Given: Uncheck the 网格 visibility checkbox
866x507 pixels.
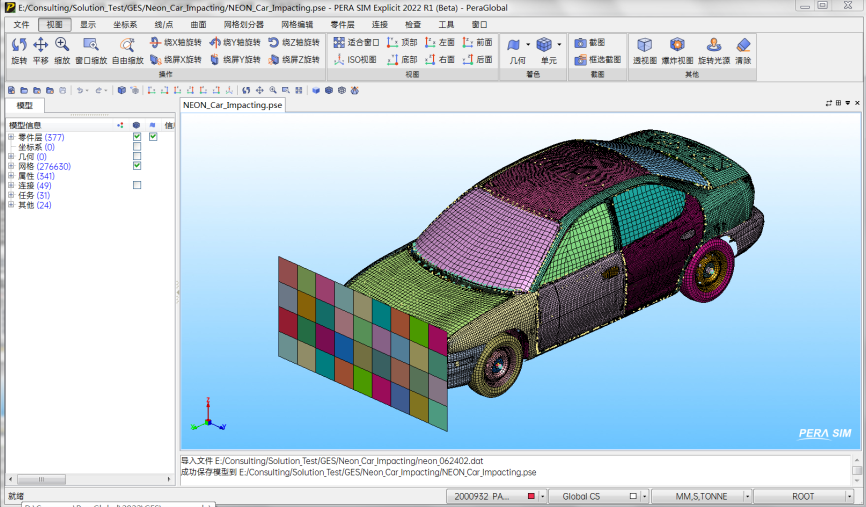Looking at the screenshot, I should click(137, 166).
